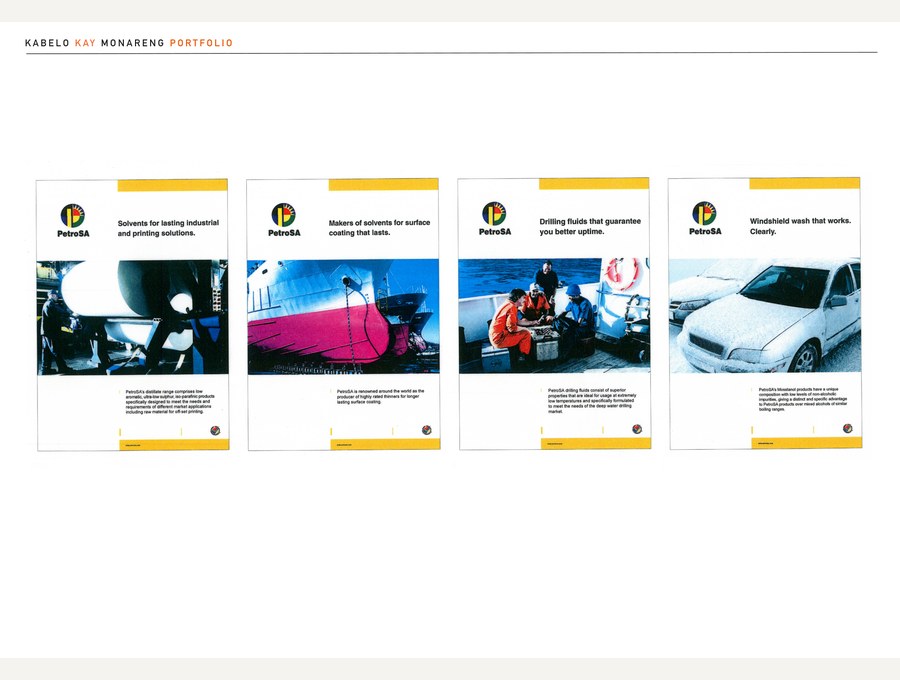This screenshot has width=900, height=680.
Task: Click headline 'Solvents for lasting industrial and printing solutions.'
Action: point(168,228)
